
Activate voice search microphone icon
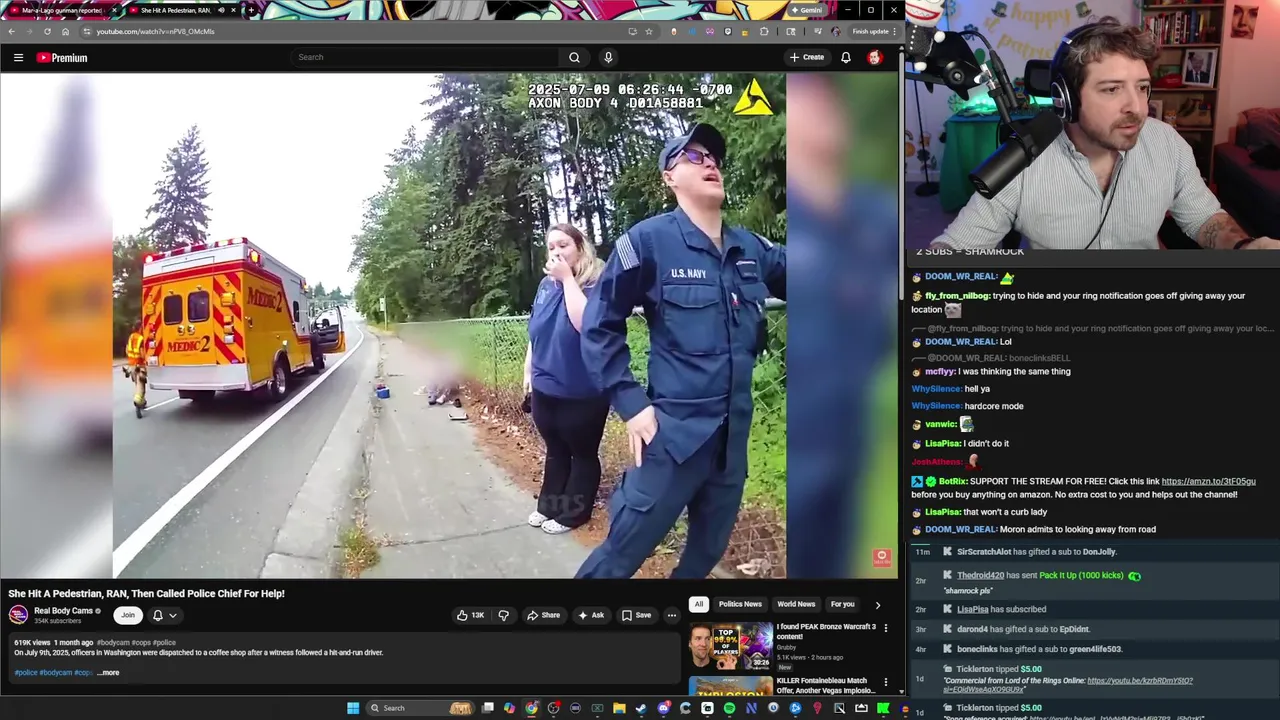[x=608, y=57]
